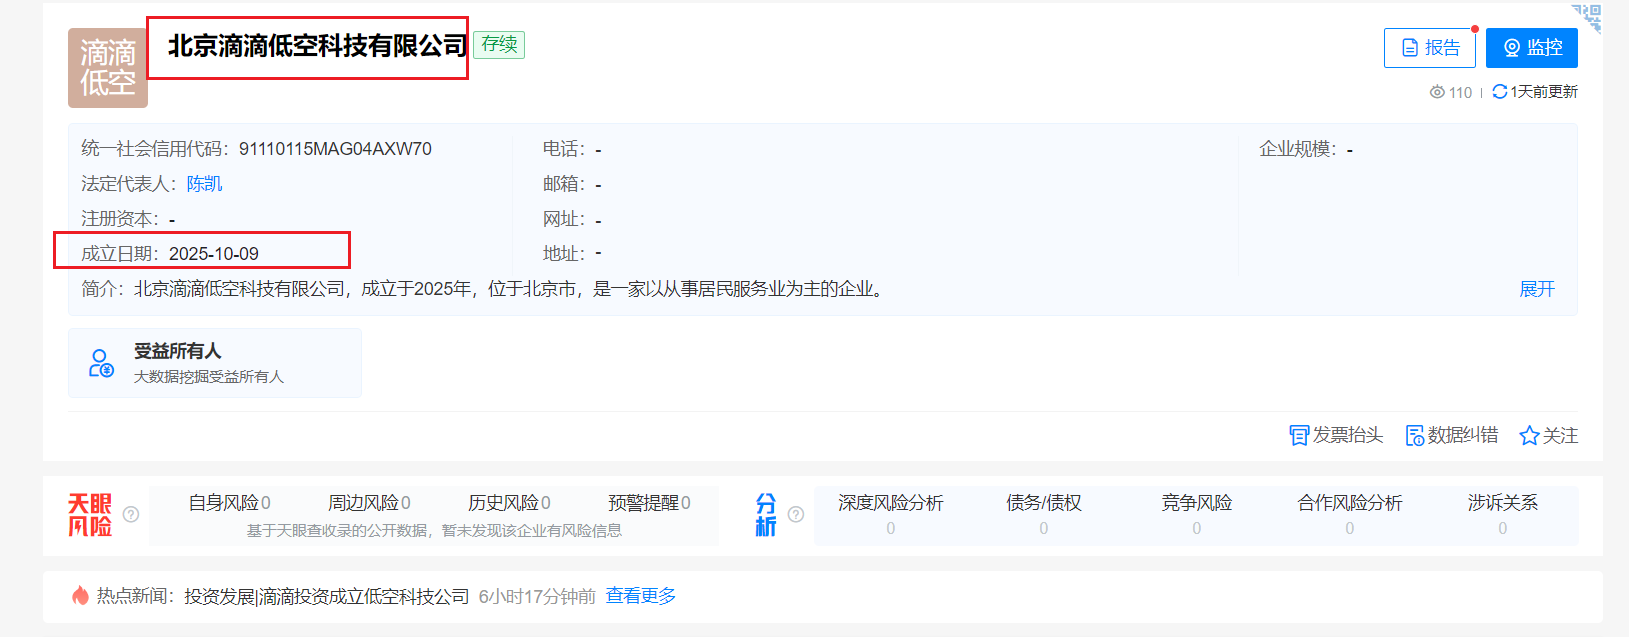Click the refresh update icon
Image resolution: width=1629 pixels, height=637 pixels.
(x=1499, y=92)
